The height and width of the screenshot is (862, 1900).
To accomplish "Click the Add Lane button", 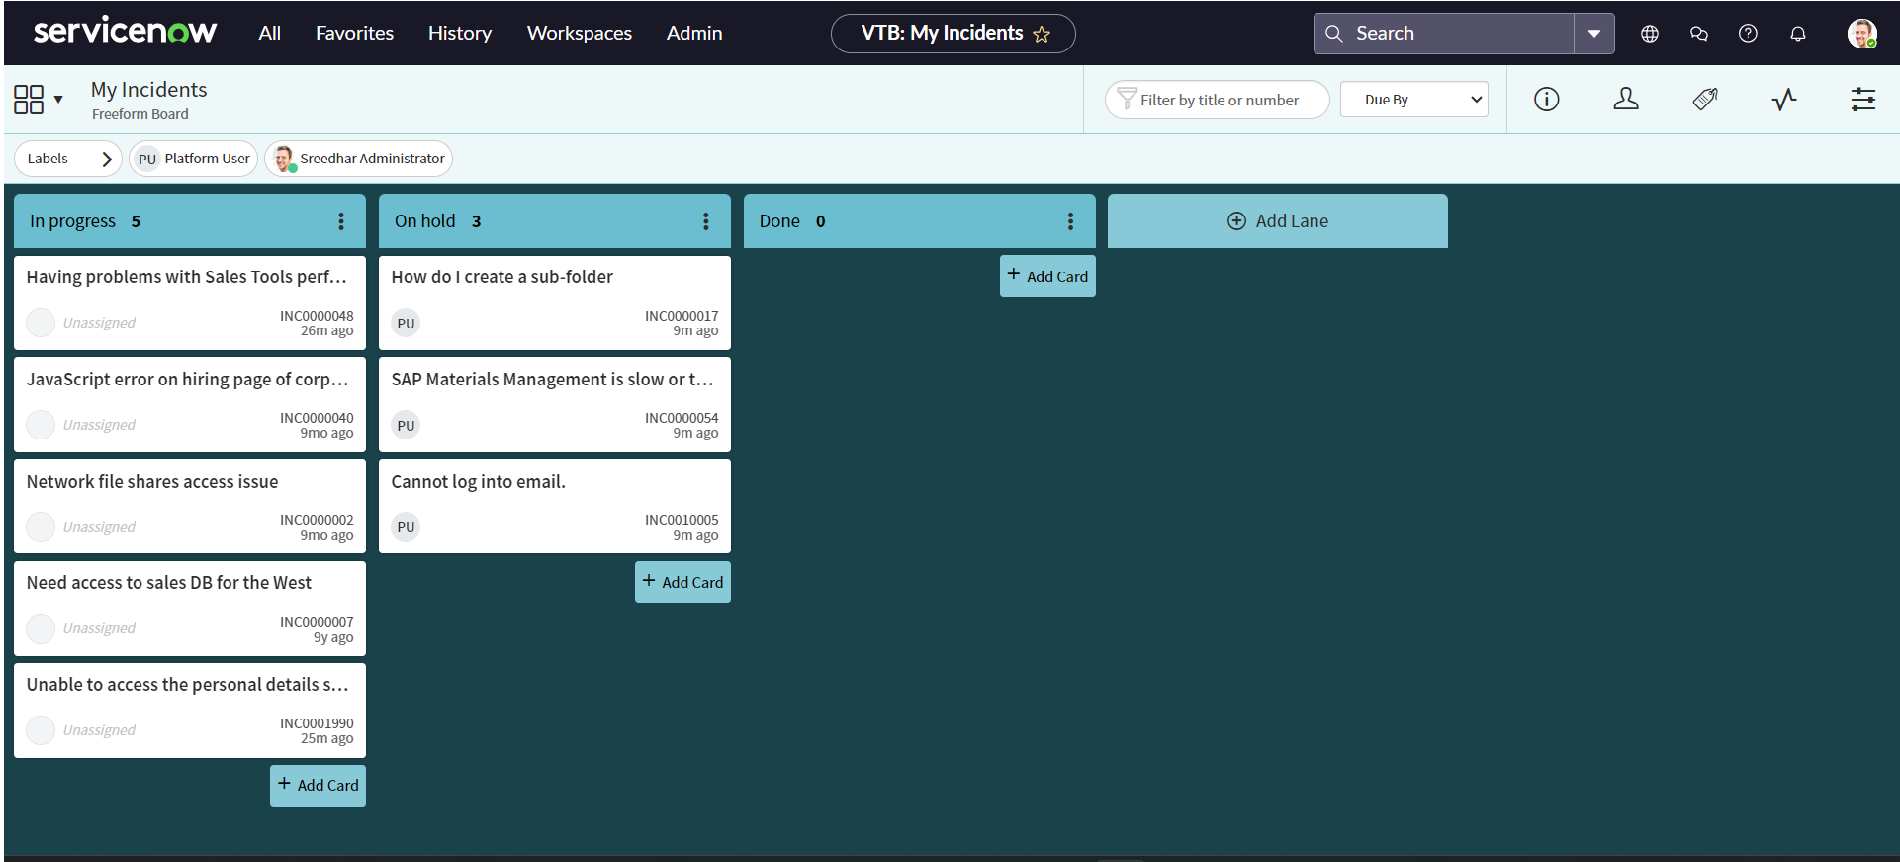I will [x=1278, y=221].
